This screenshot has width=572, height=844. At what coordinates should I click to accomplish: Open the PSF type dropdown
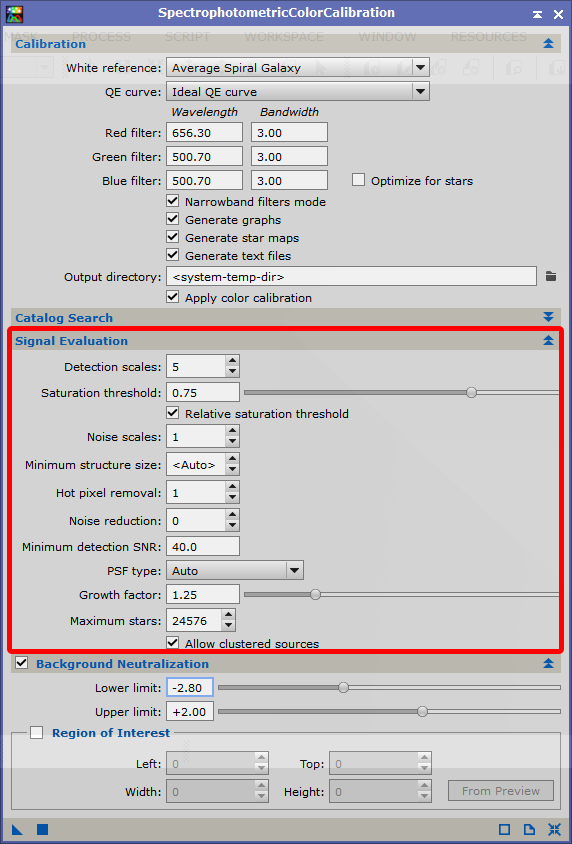click(x=235, y=571)
